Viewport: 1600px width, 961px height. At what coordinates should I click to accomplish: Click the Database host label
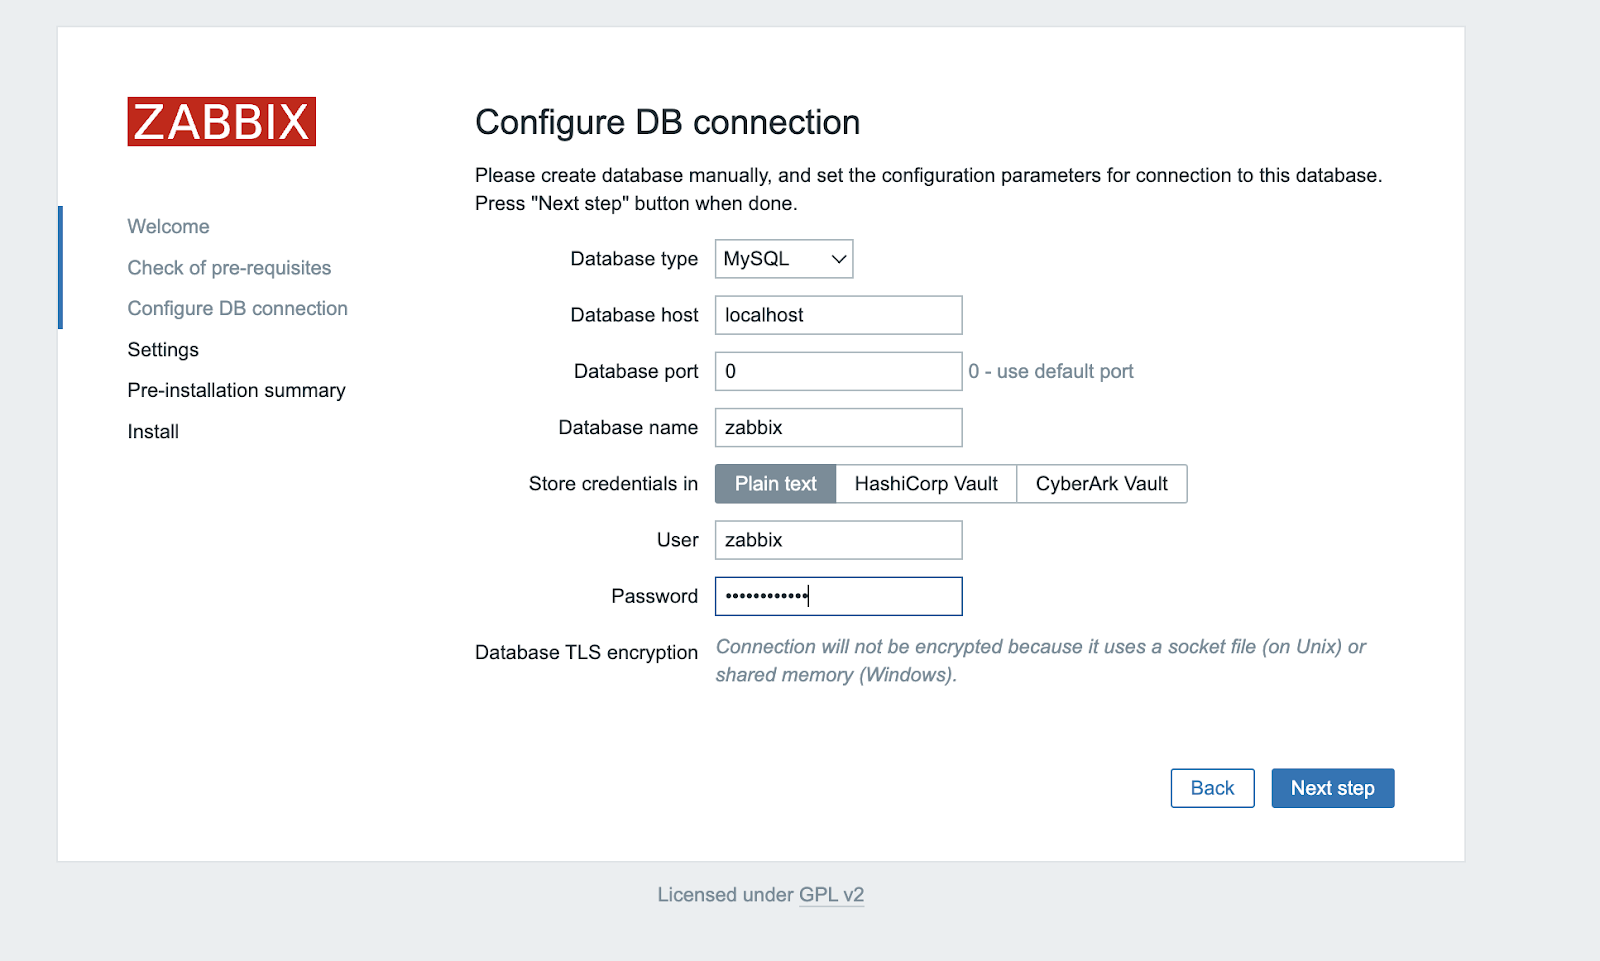[x=634, y=315]
